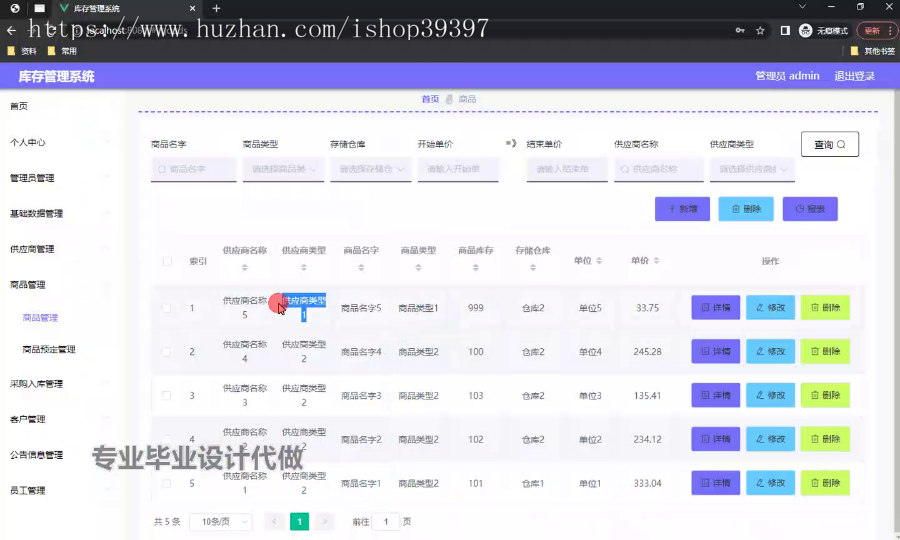Viewport: 900px width, 540px height.
Task: Open 详情 for 商品名字5 row
Action: (x=715, y=308)
